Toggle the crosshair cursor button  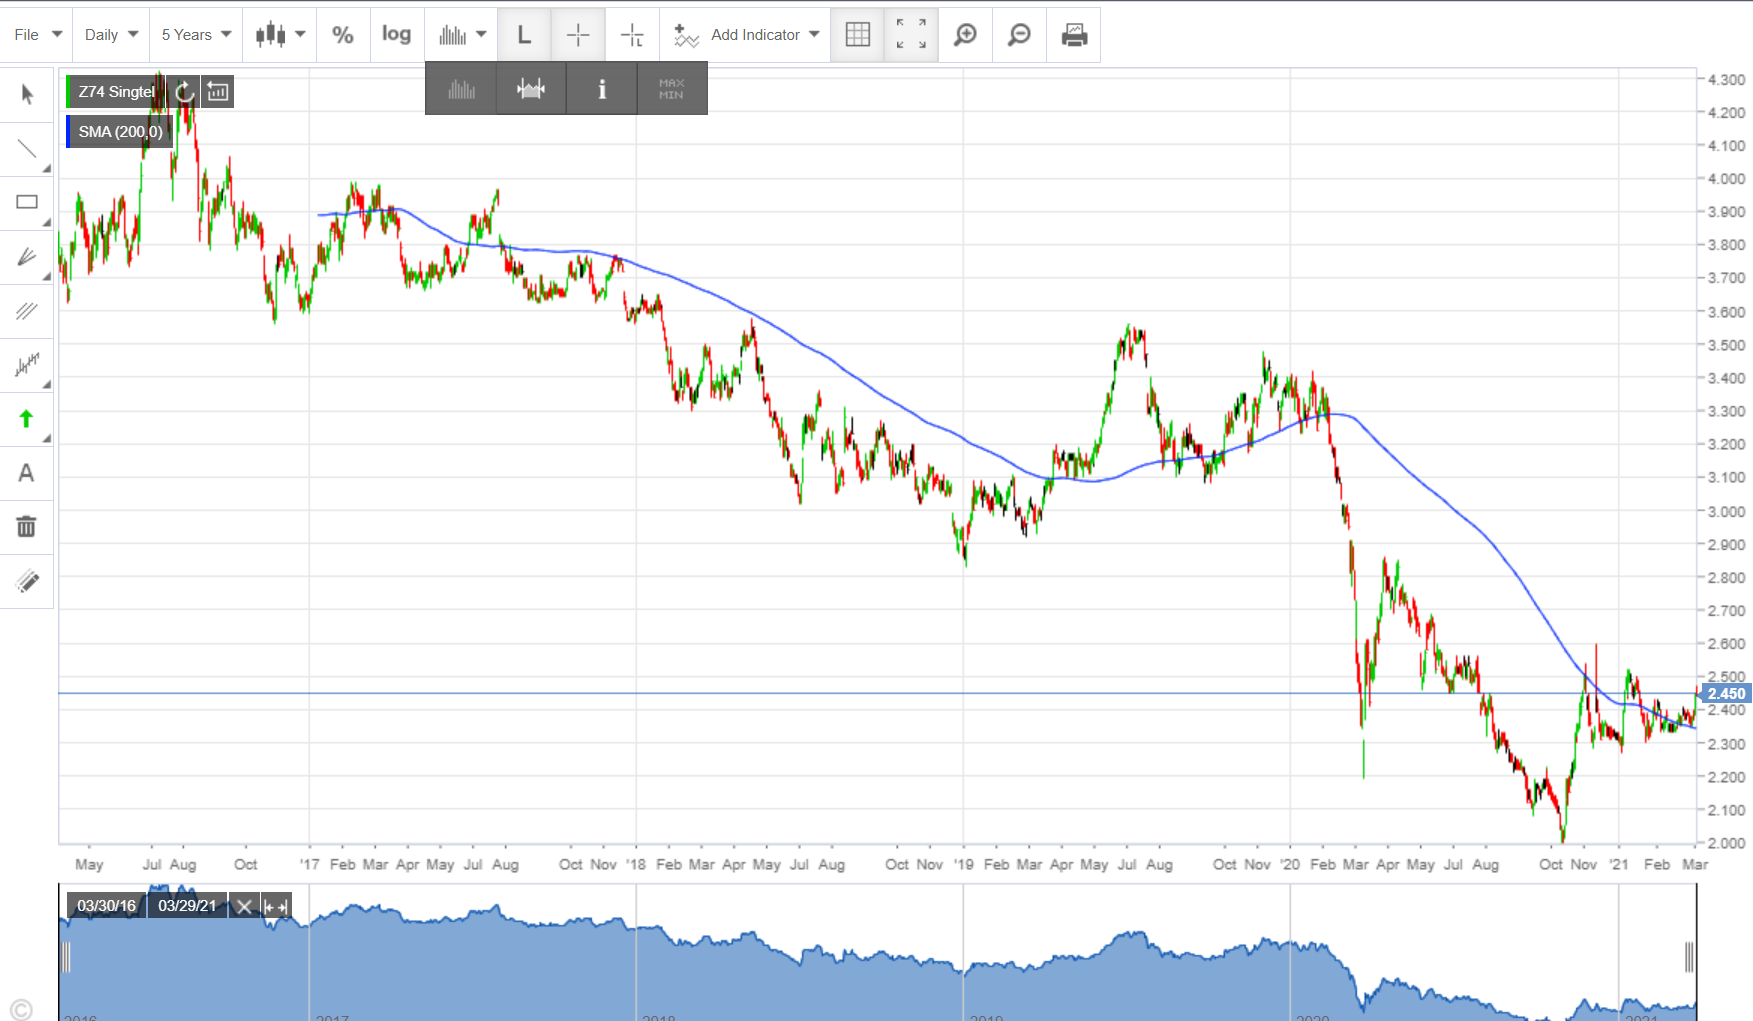(578, 35)
